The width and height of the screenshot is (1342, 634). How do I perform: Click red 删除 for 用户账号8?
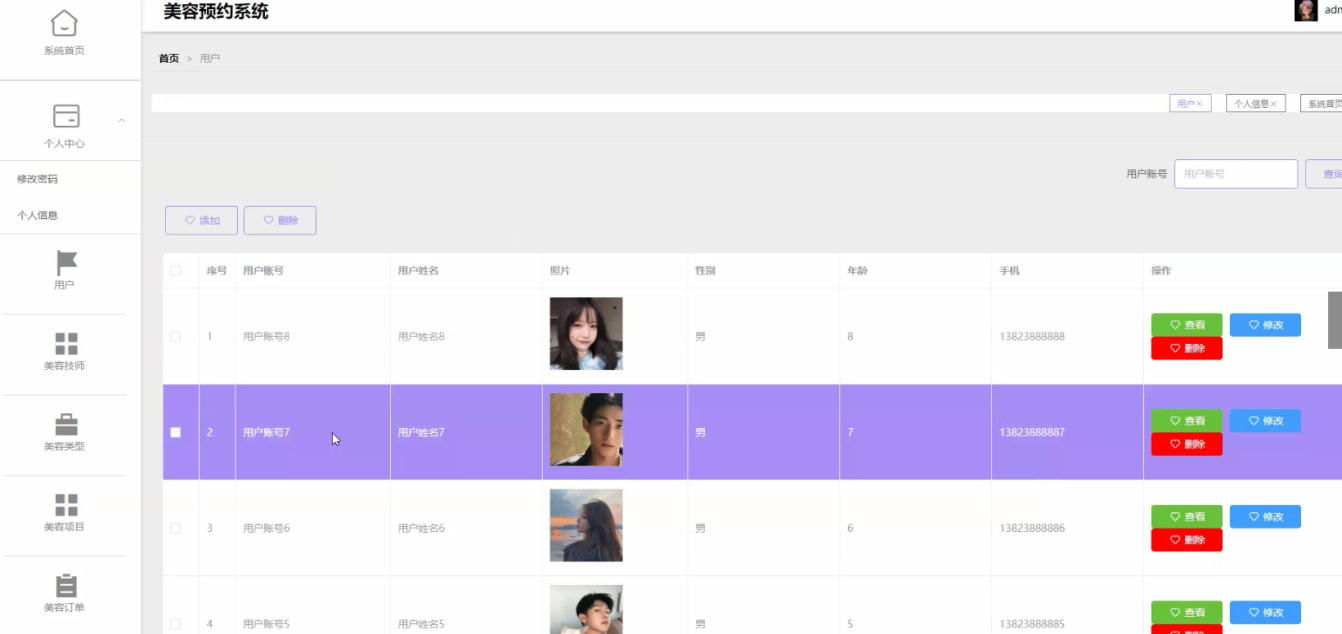(1187, 348)
